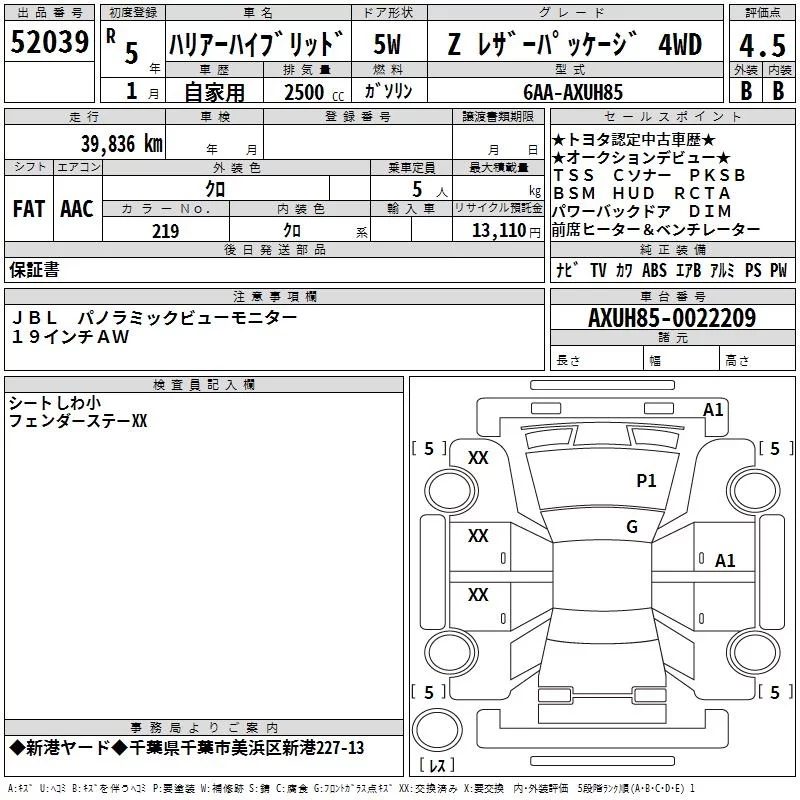Select the A1 mark beside the front bumper
The width and height of the screenshot is (800, 800).
coord(713,409)
